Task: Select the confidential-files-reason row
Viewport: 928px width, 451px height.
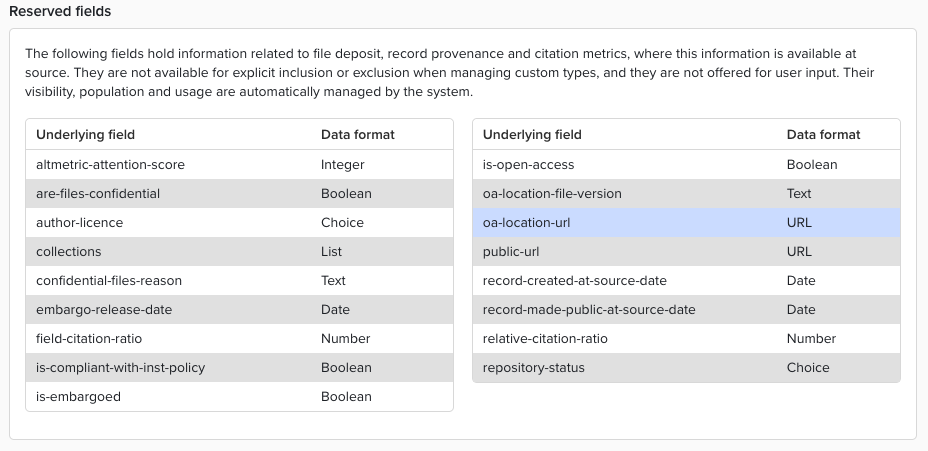Action: pyautogui.click(x=109, y=281)
